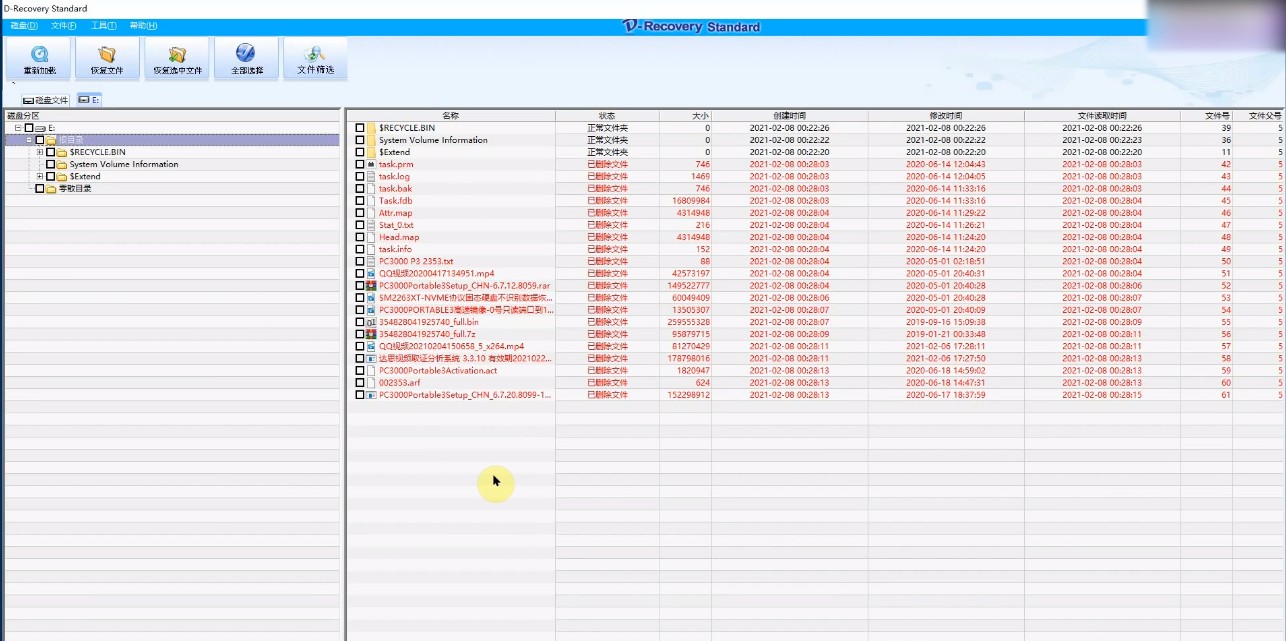Sort by the 修改时间 column header
This screenshot has height=641, width=1286.
(946, 116)
